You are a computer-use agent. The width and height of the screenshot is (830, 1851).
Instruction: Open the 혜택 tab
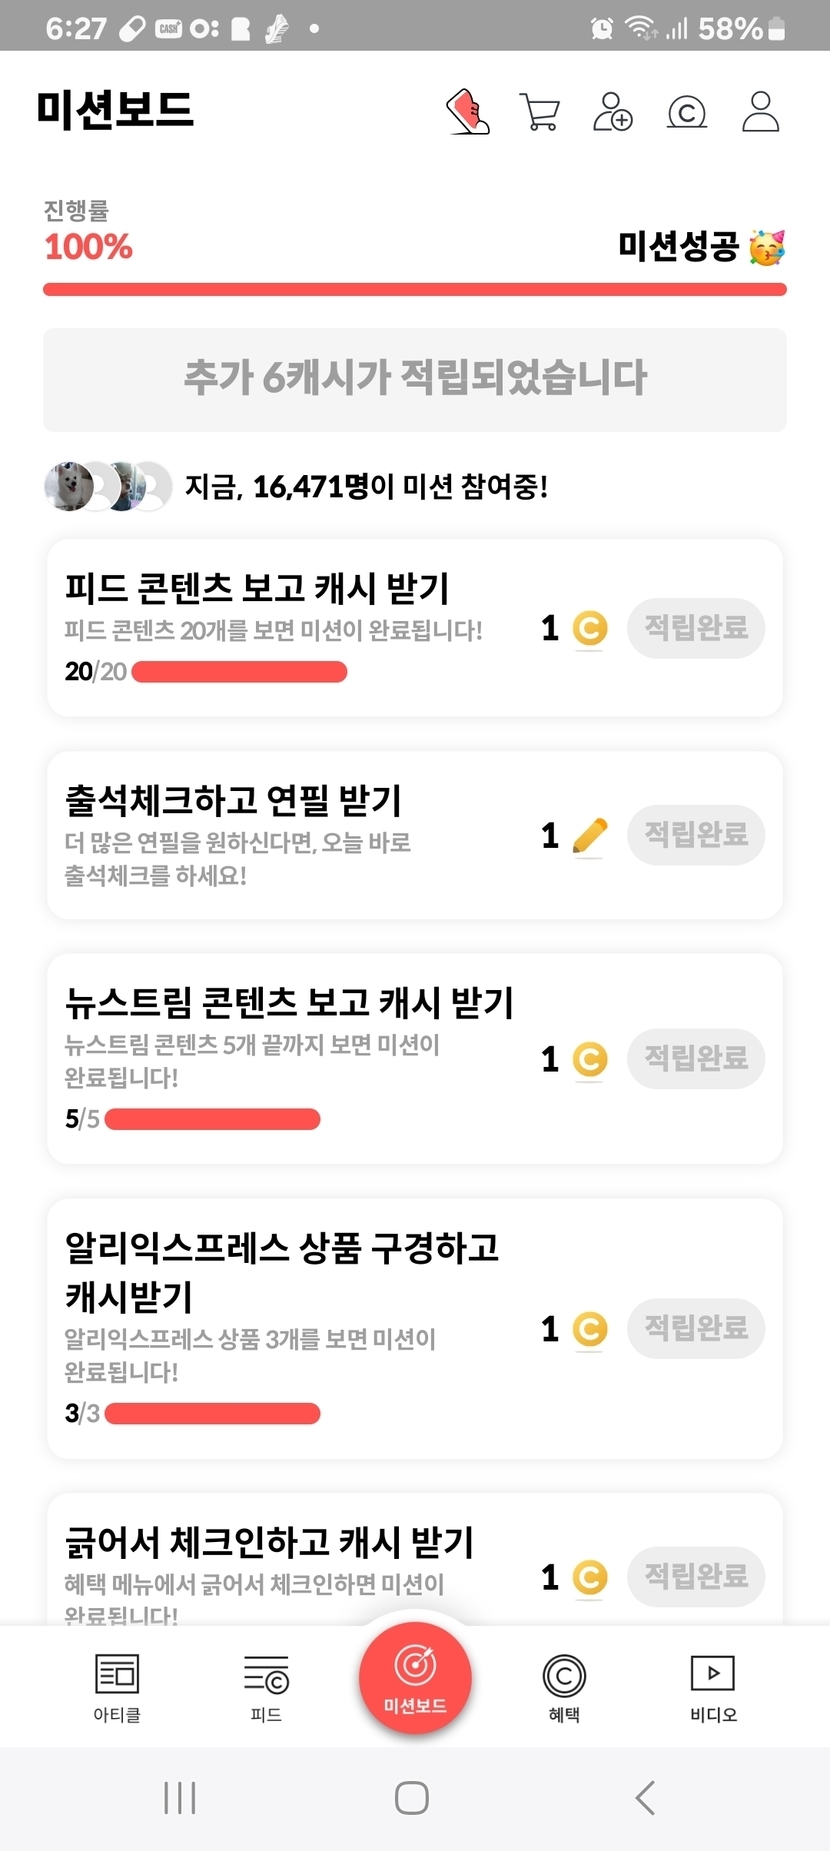coord(564,1687)
